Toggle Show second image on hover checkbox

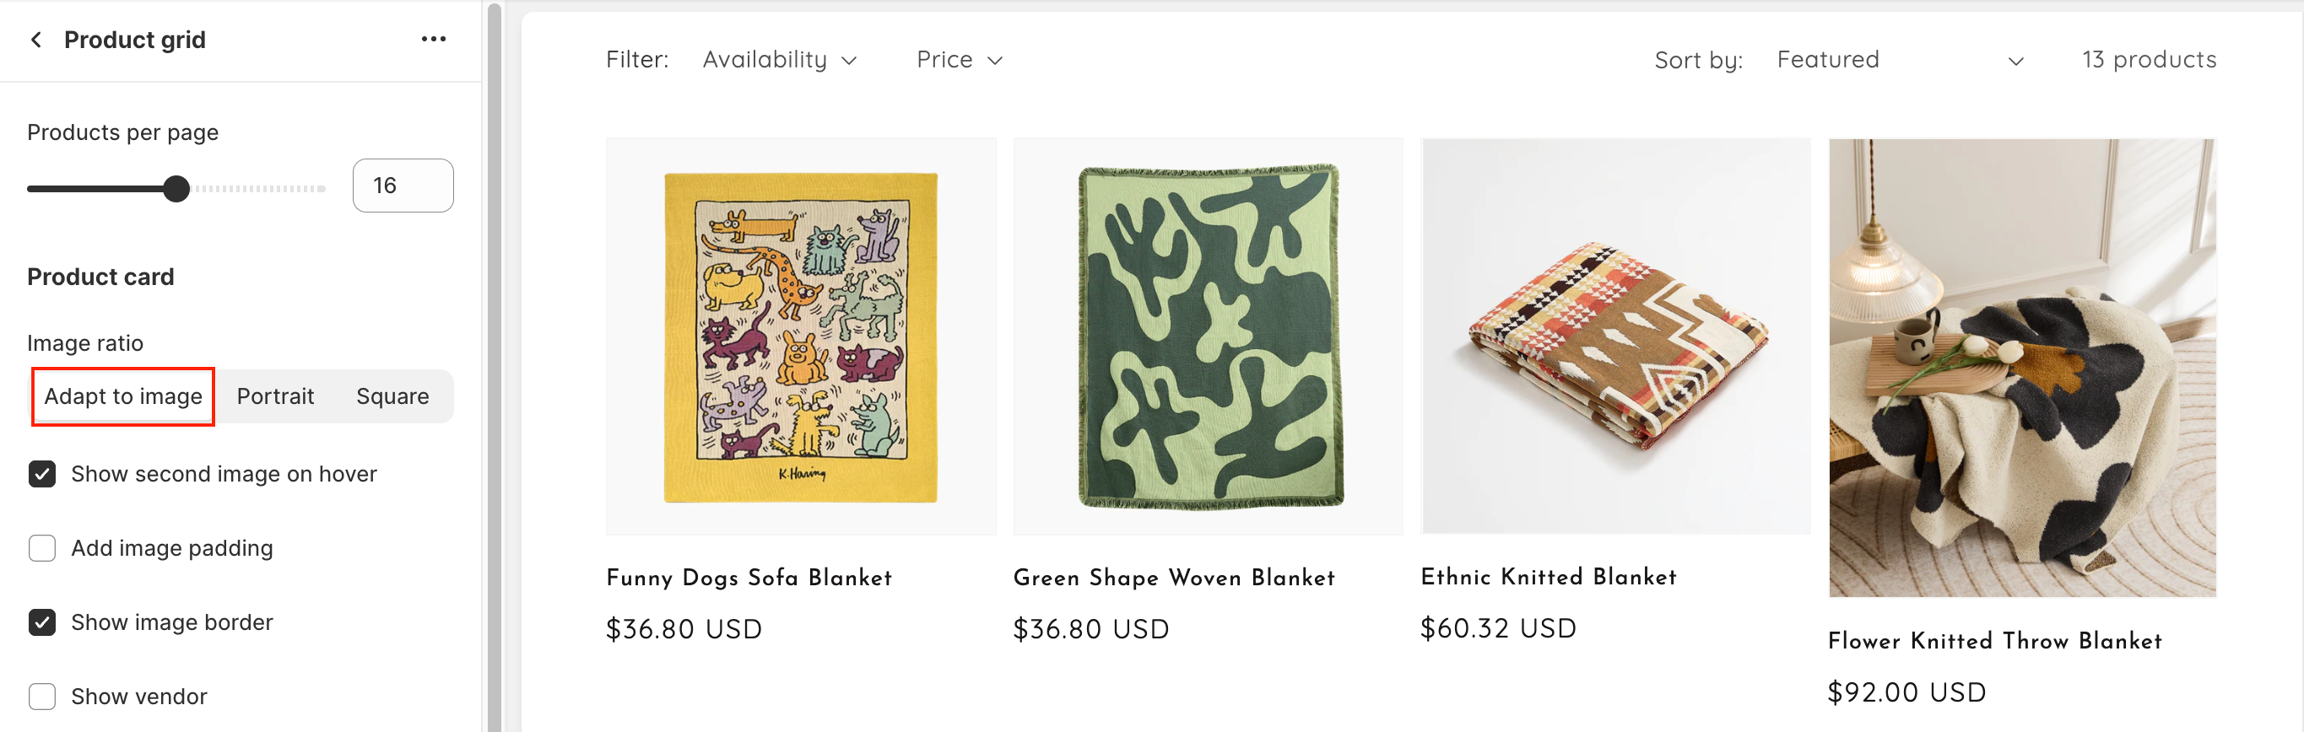tap(42, 474)
